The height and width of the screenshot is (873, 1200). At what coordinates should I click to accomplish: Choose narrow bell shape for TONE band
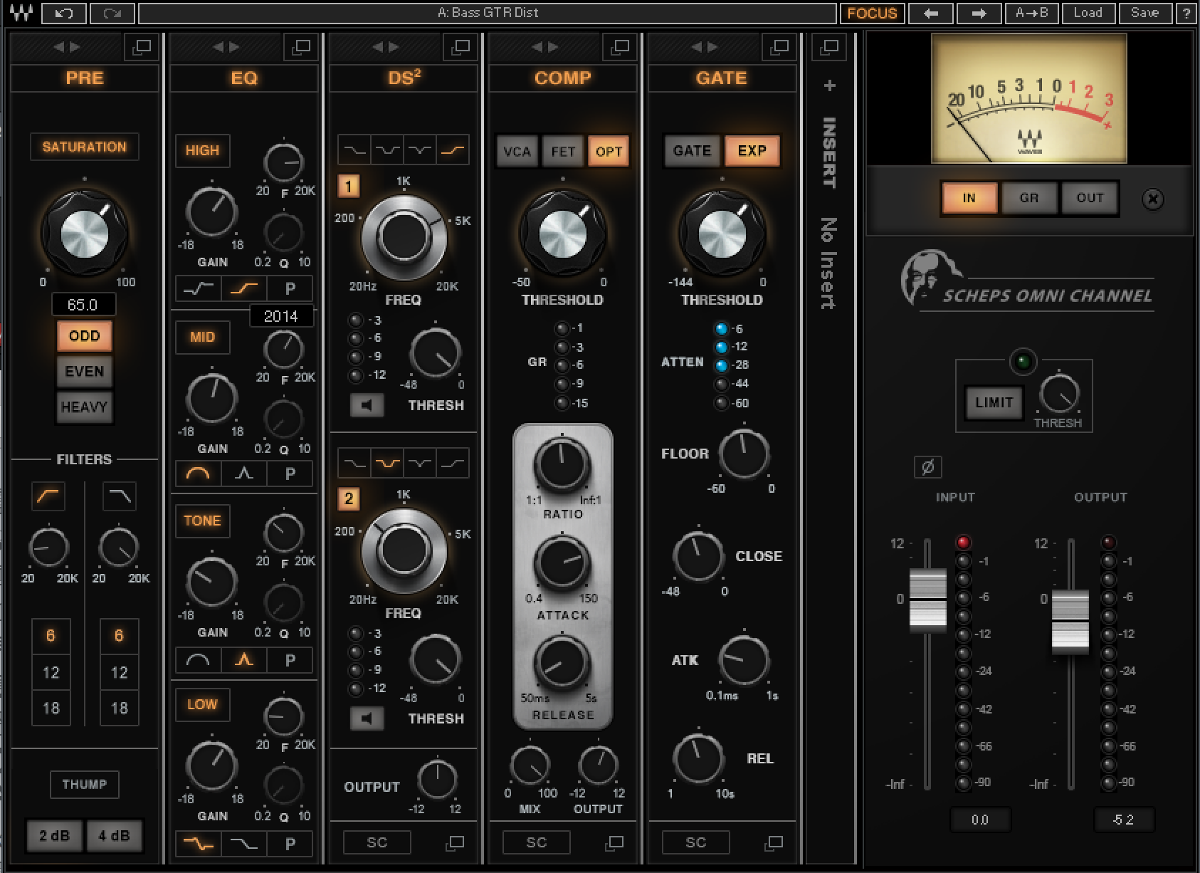[x=244, y=660]
